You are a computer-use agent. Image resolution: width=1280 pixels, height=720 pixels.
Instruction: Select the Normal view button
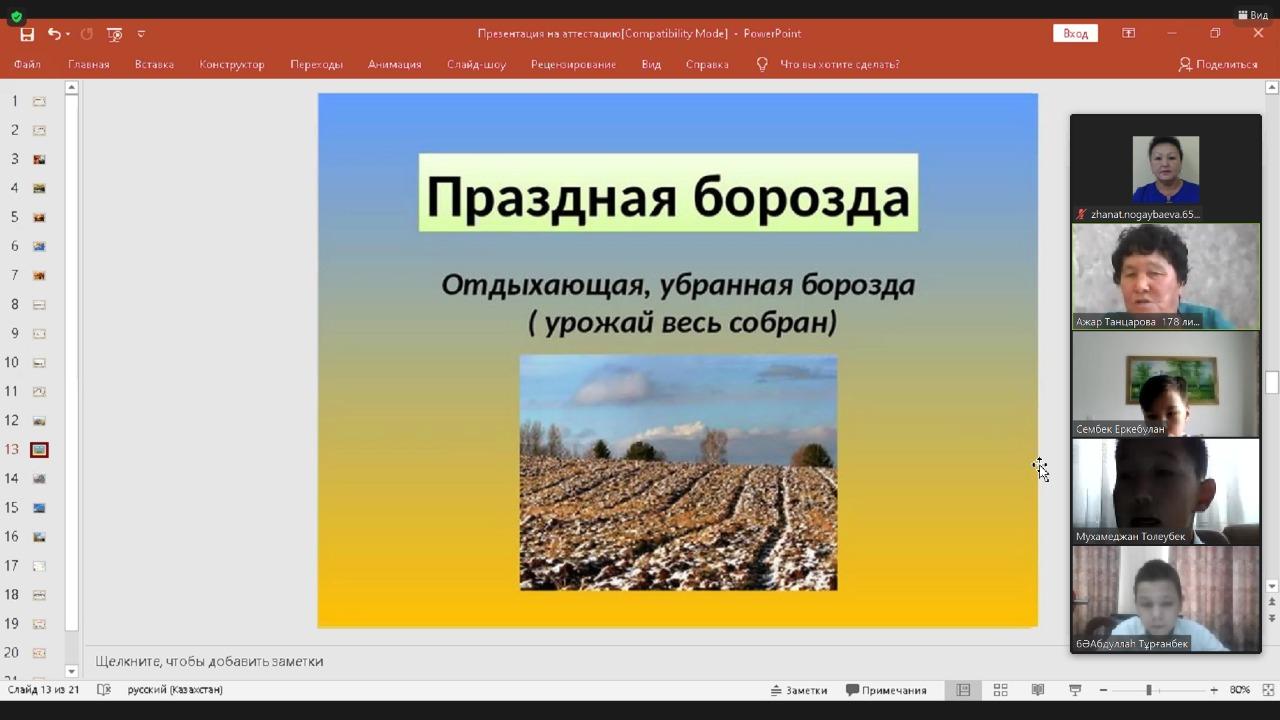click(963, 690)
